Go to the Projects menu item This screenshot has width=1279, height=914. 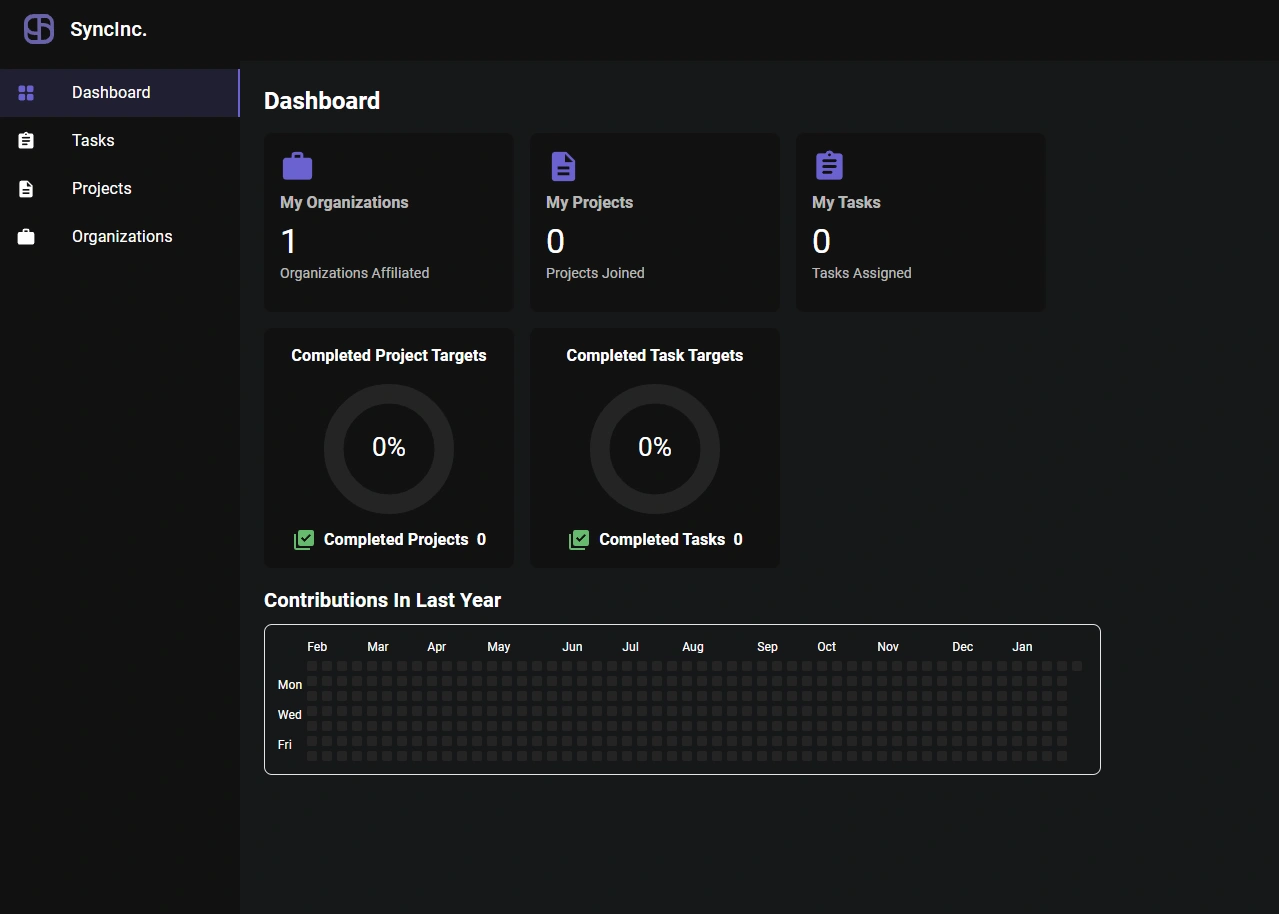click(x=101, y=189)
